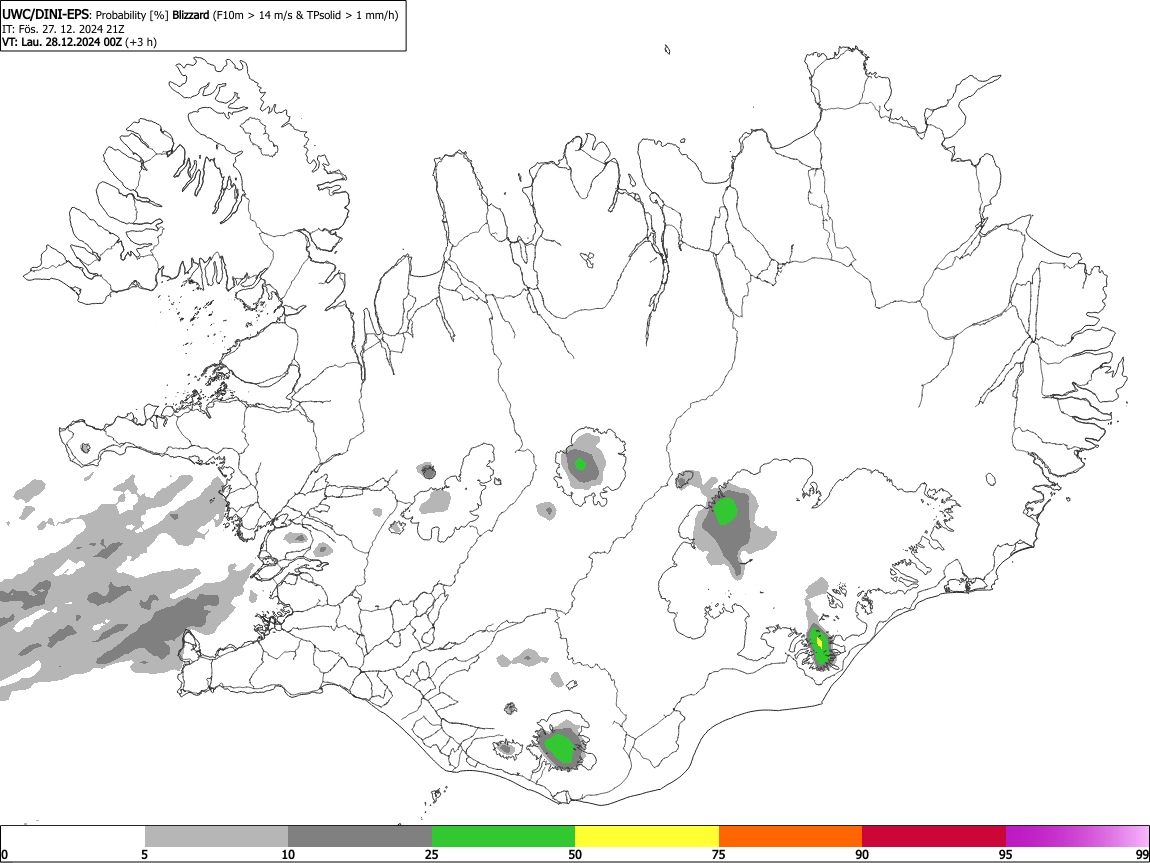Click the green blob on southern Mýrdalsjökull glacier
Image resolution: width=1150 pixels, height=863 pixels.
[x=560, y=748]
